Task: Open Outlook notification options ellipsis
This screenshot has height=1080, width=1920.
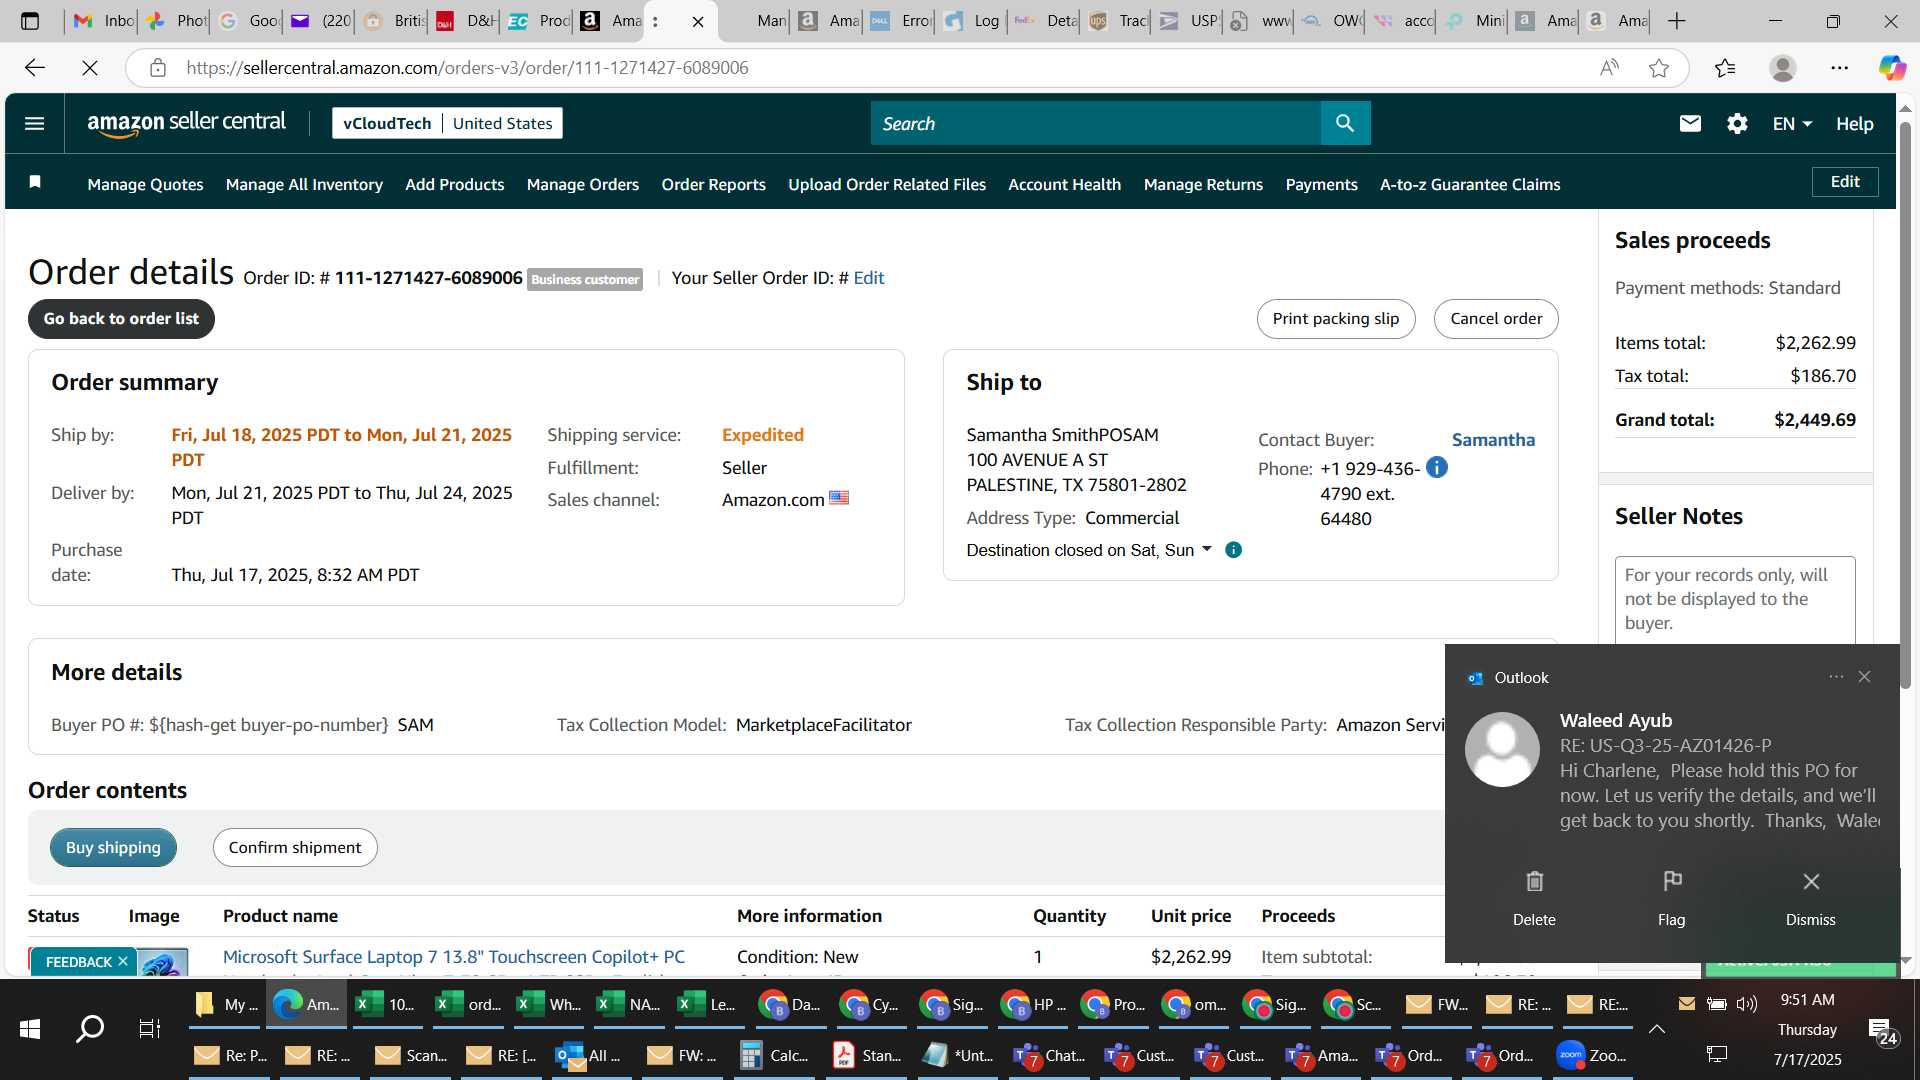Action: [1836, 677]
